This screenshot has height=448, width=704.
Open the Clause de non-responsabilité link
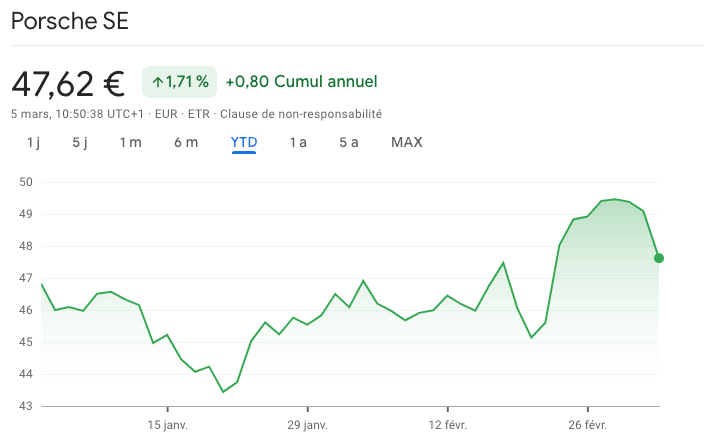(x=301, y=114)
